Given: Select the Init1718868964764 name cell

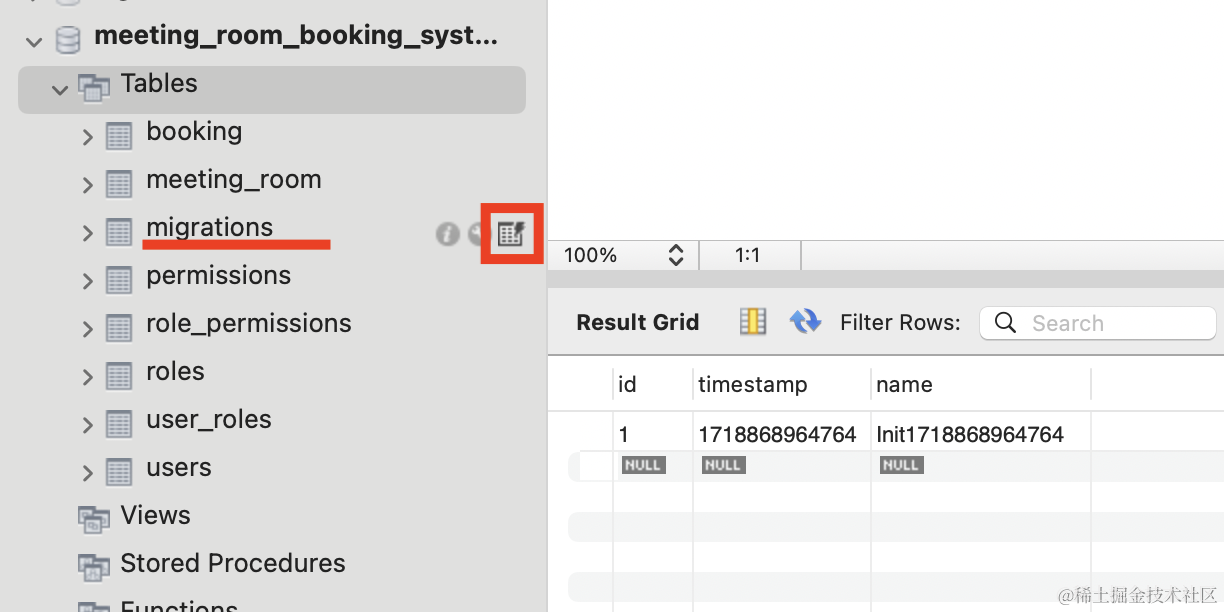Looking at the screenshot, I should pyautogui.click(x=970, y=435).
